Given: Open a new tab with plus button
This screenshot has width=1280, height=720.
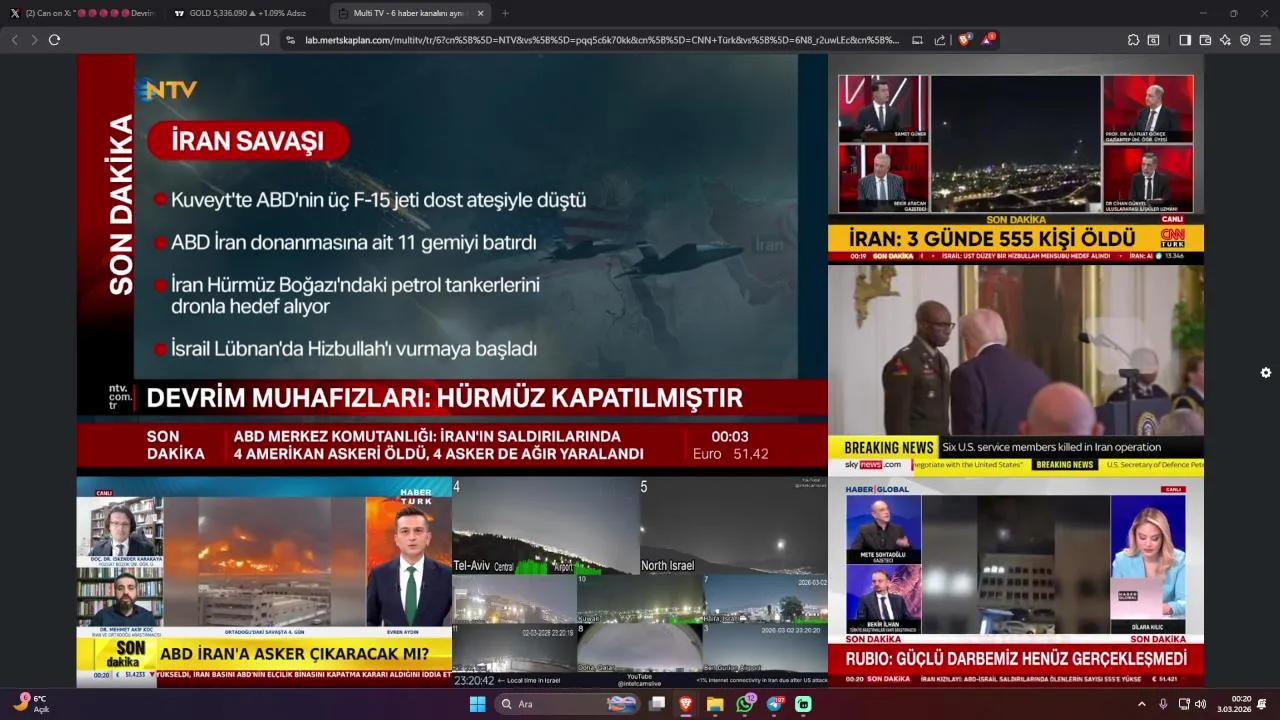Looking at the screenshot, I should coord(505,13).
